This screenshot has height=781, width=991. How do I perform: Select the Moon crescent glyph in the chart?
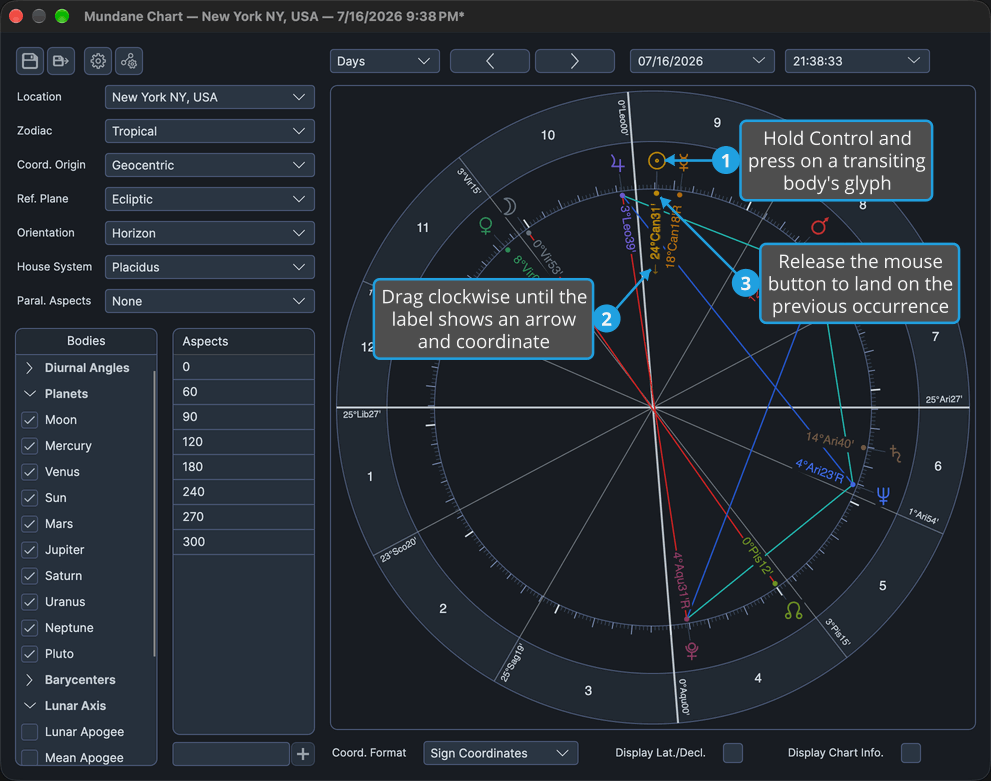(x=509, y=206)
